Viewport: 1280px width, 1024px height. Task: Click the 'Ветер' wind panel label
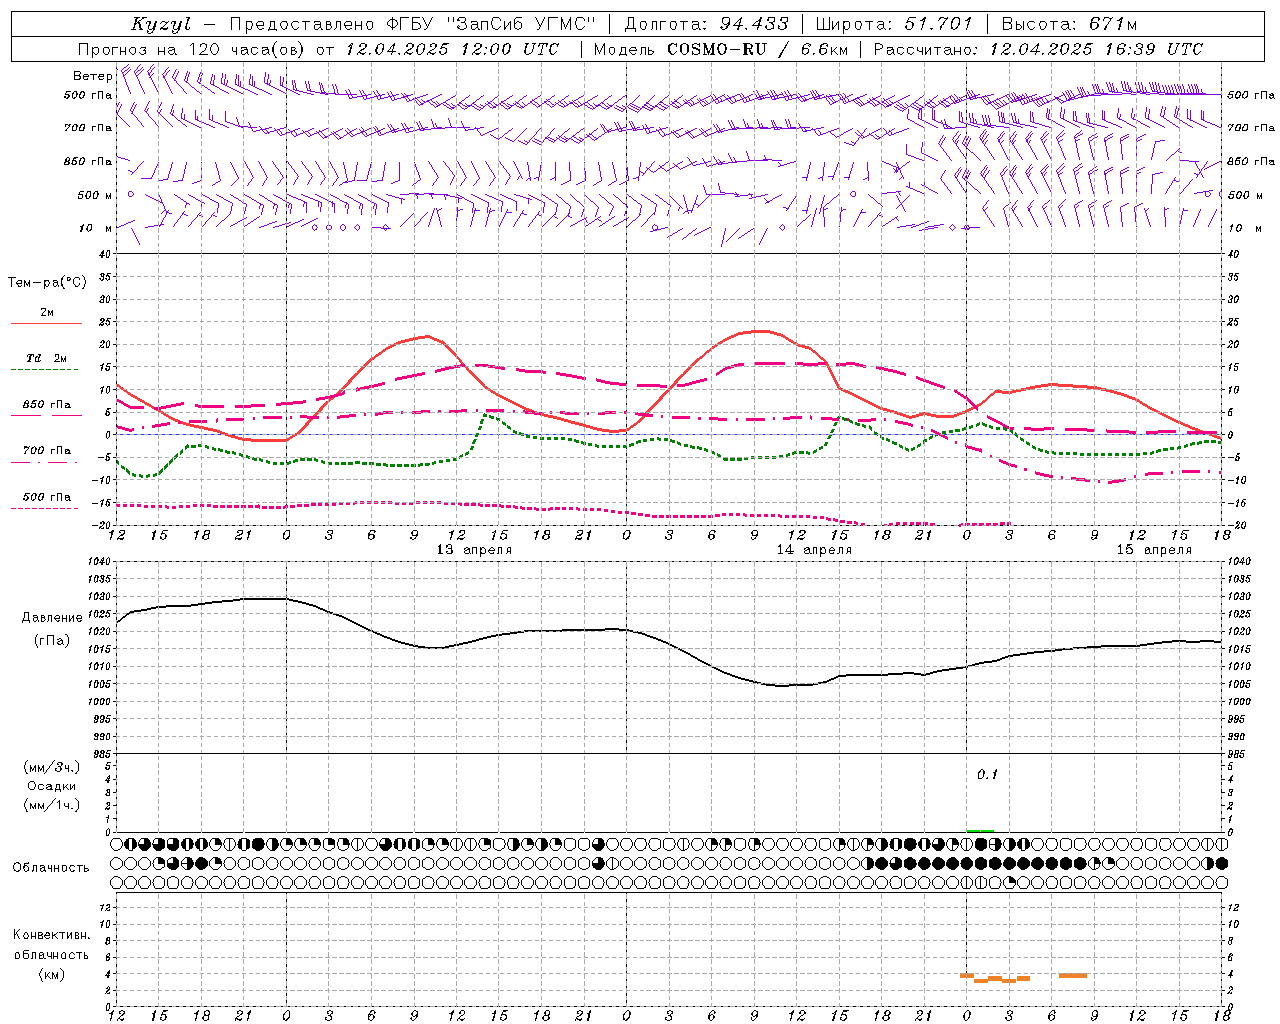[92, 76]
